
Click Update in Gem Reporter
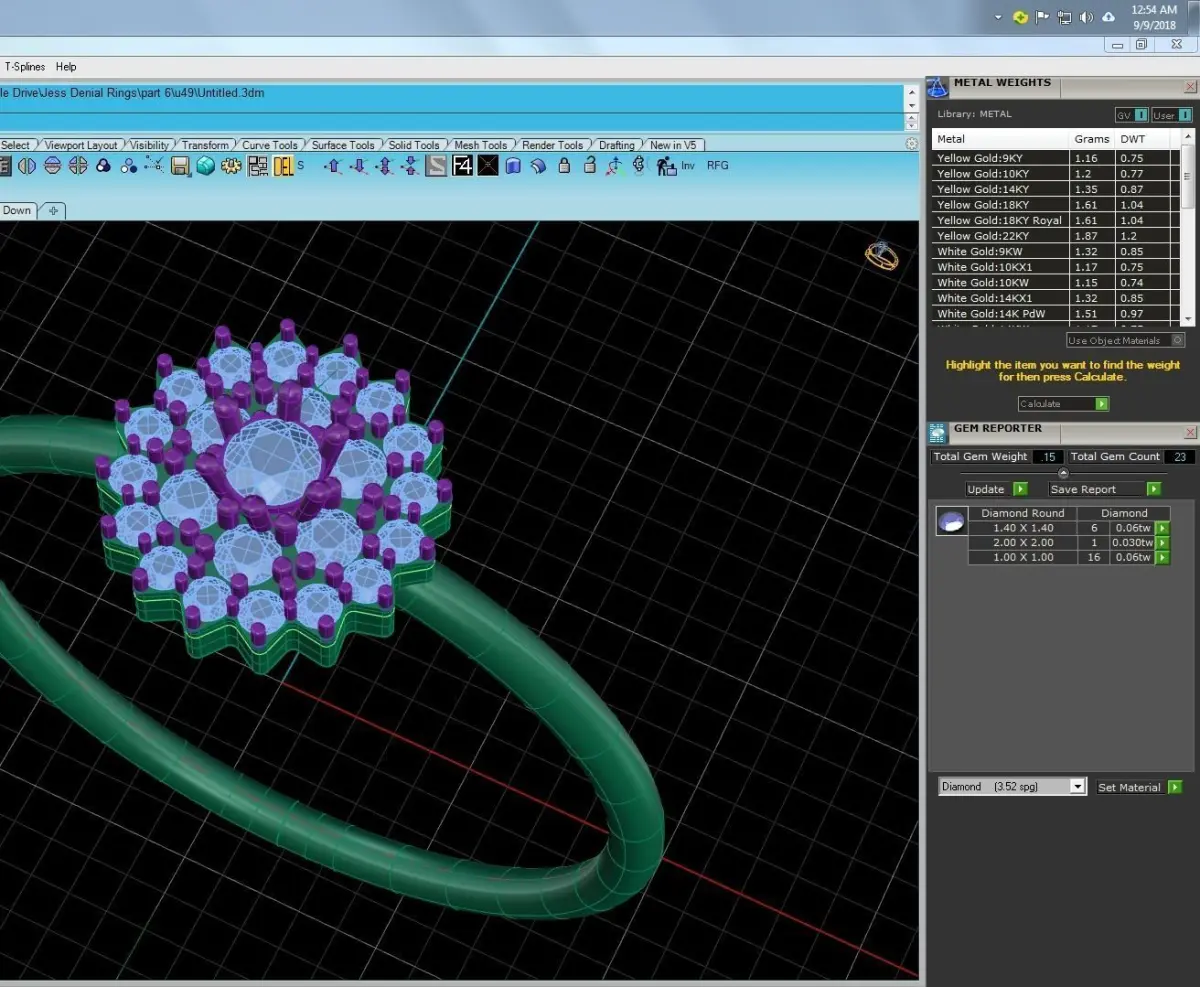pyautogui.click(x=996, y=489)
